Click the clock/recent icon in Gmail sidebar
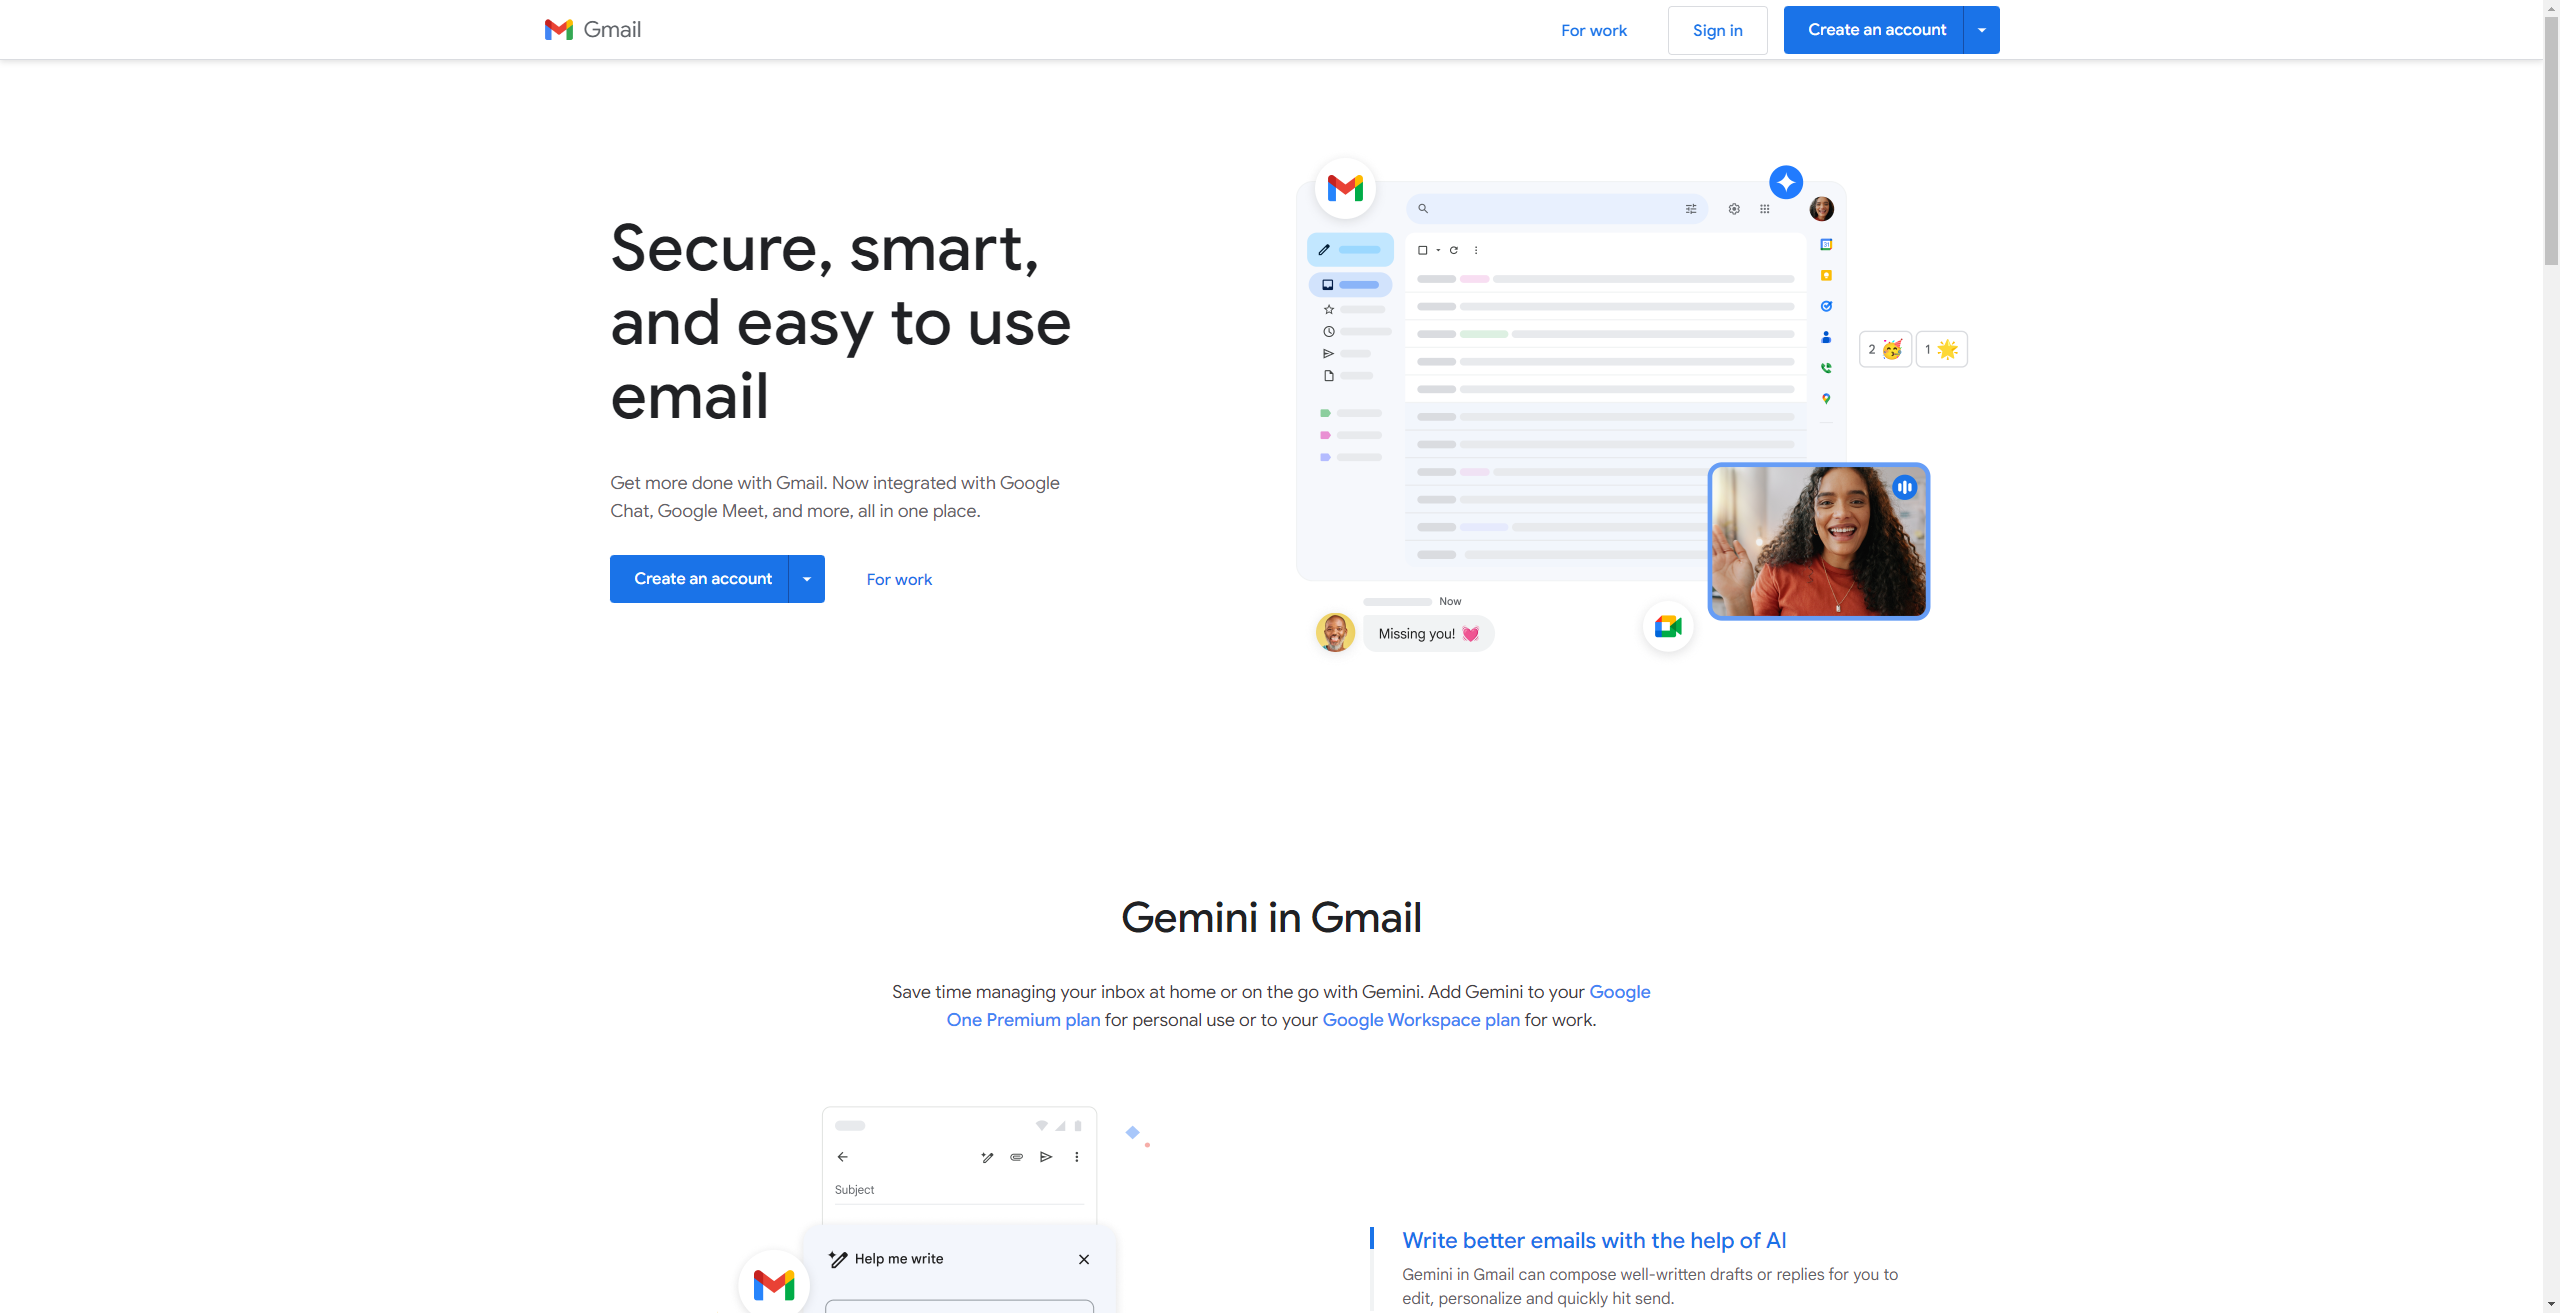 click(1329, 335)
